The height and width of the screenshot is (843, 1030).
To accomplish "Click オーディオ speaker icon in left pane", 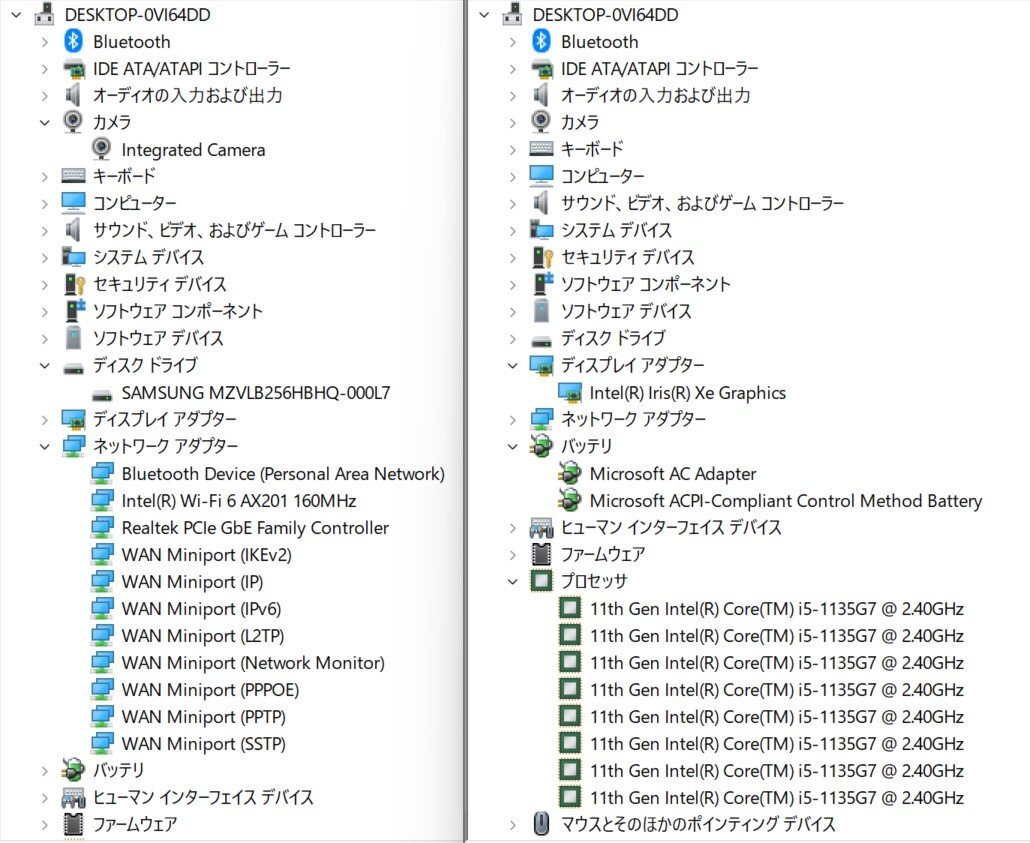I will pyautogui.click(x=73, y=95).
